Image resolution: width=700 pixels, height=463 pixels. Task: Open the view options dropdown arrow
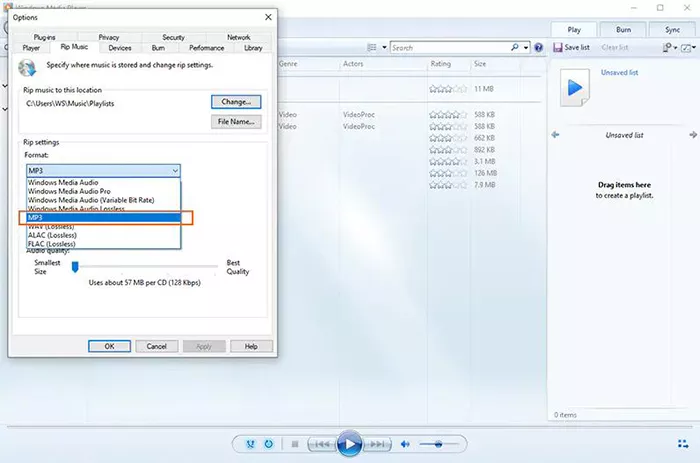pos(384,47)
